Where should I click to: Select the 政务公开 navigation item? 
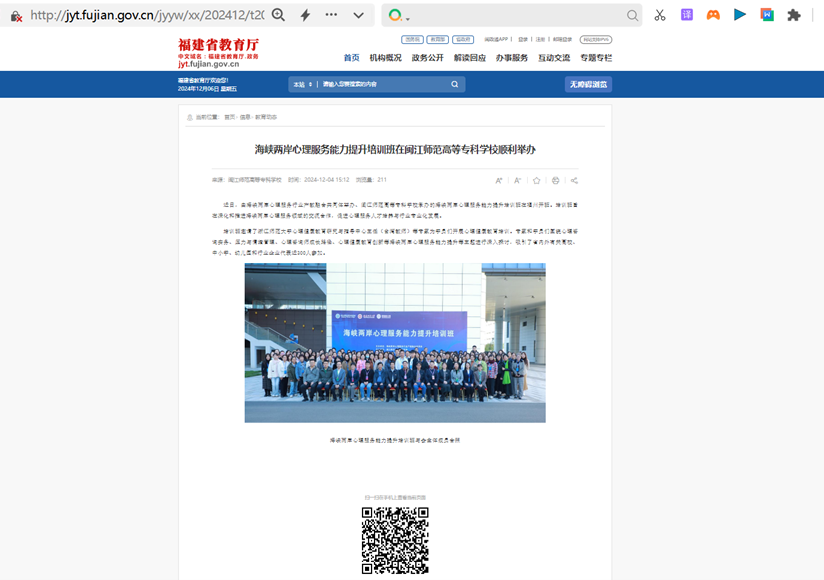point(427,58)
